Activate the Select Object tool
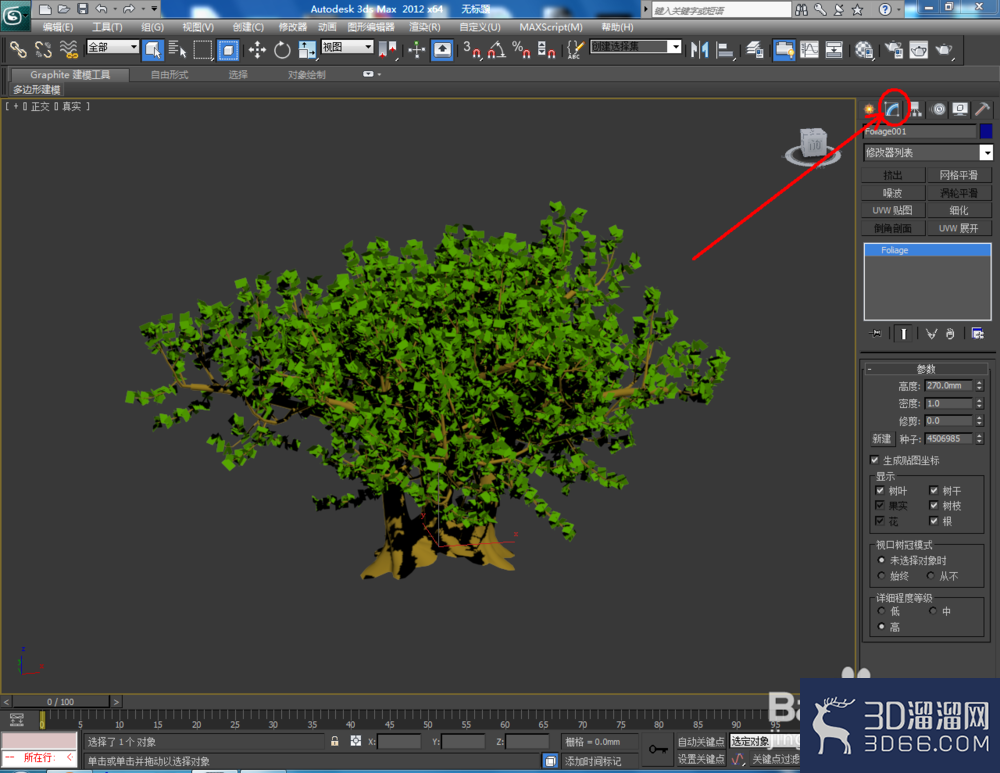Viewport: 1000px width, 773px height. [153, 49]
